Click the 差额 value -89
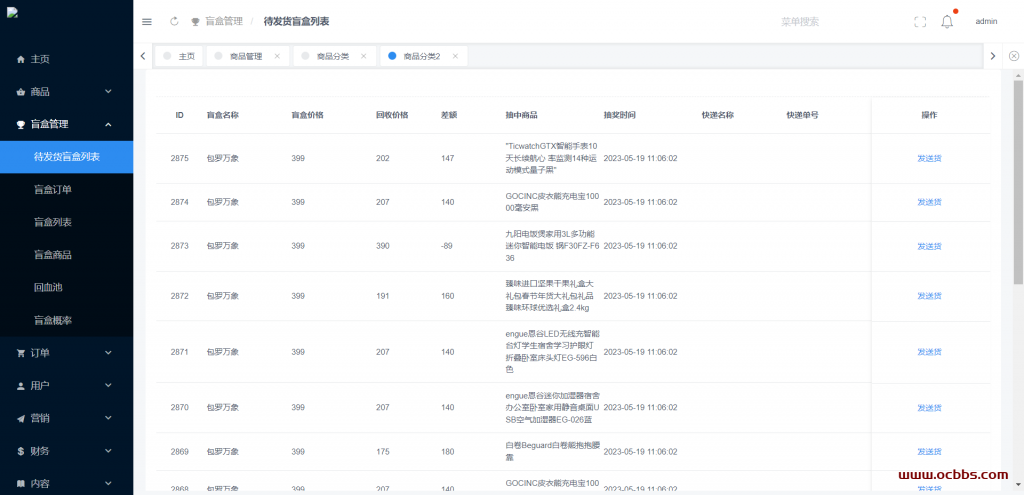Screen dimensions: 1024x495 pyautogui.click(x=448, y=246)
